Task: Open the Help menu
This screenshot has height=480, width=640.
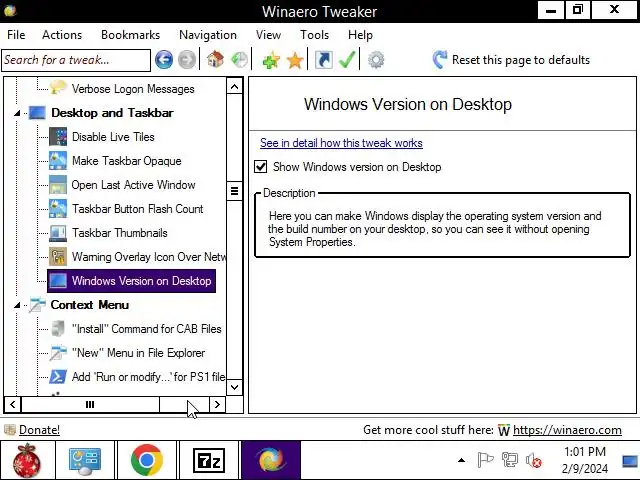Action: pos(360,35)
